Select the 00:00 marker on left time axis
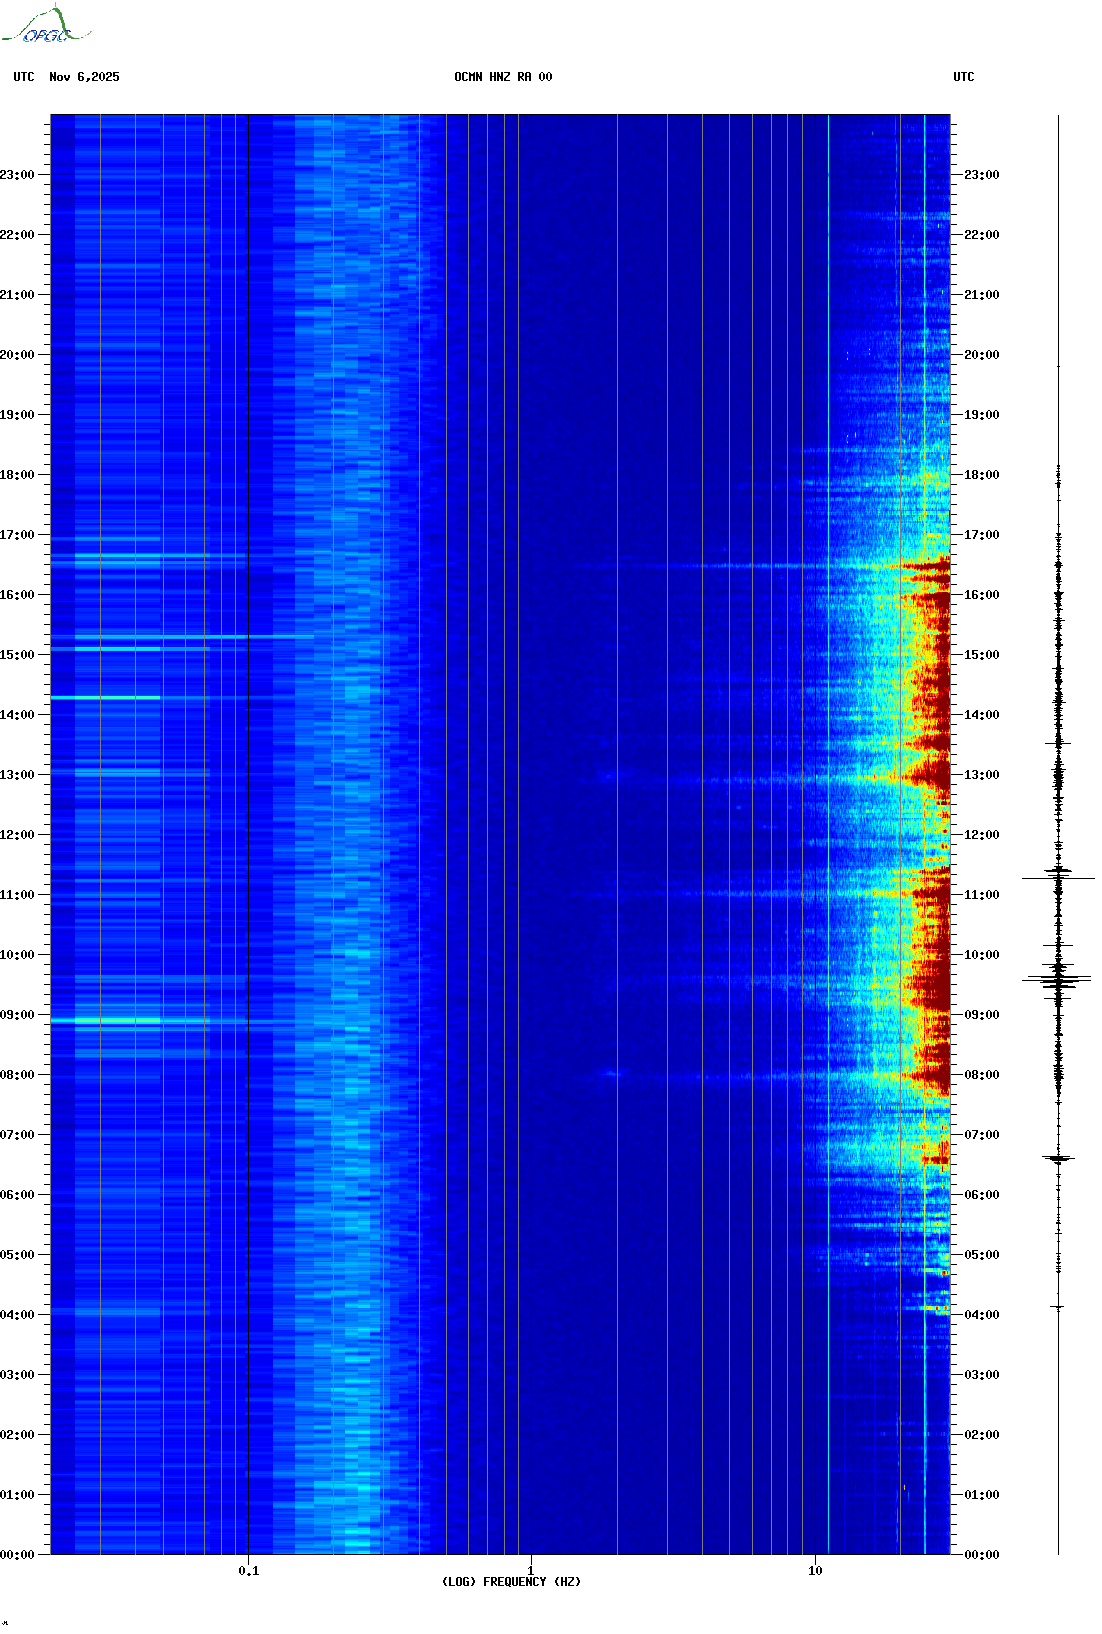Screen dimensions: 1102x1634 click(x=17, y=1555)
